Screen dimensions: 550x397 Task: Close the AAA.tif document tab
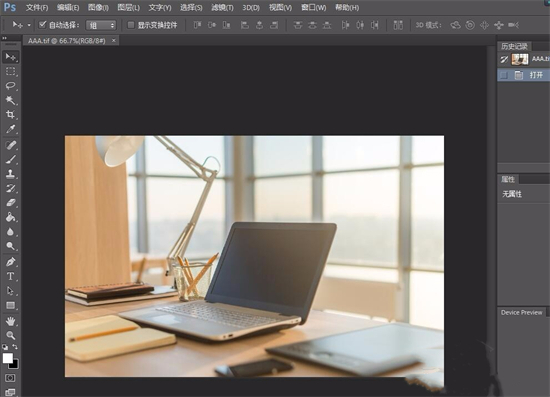tap(113, 40)
